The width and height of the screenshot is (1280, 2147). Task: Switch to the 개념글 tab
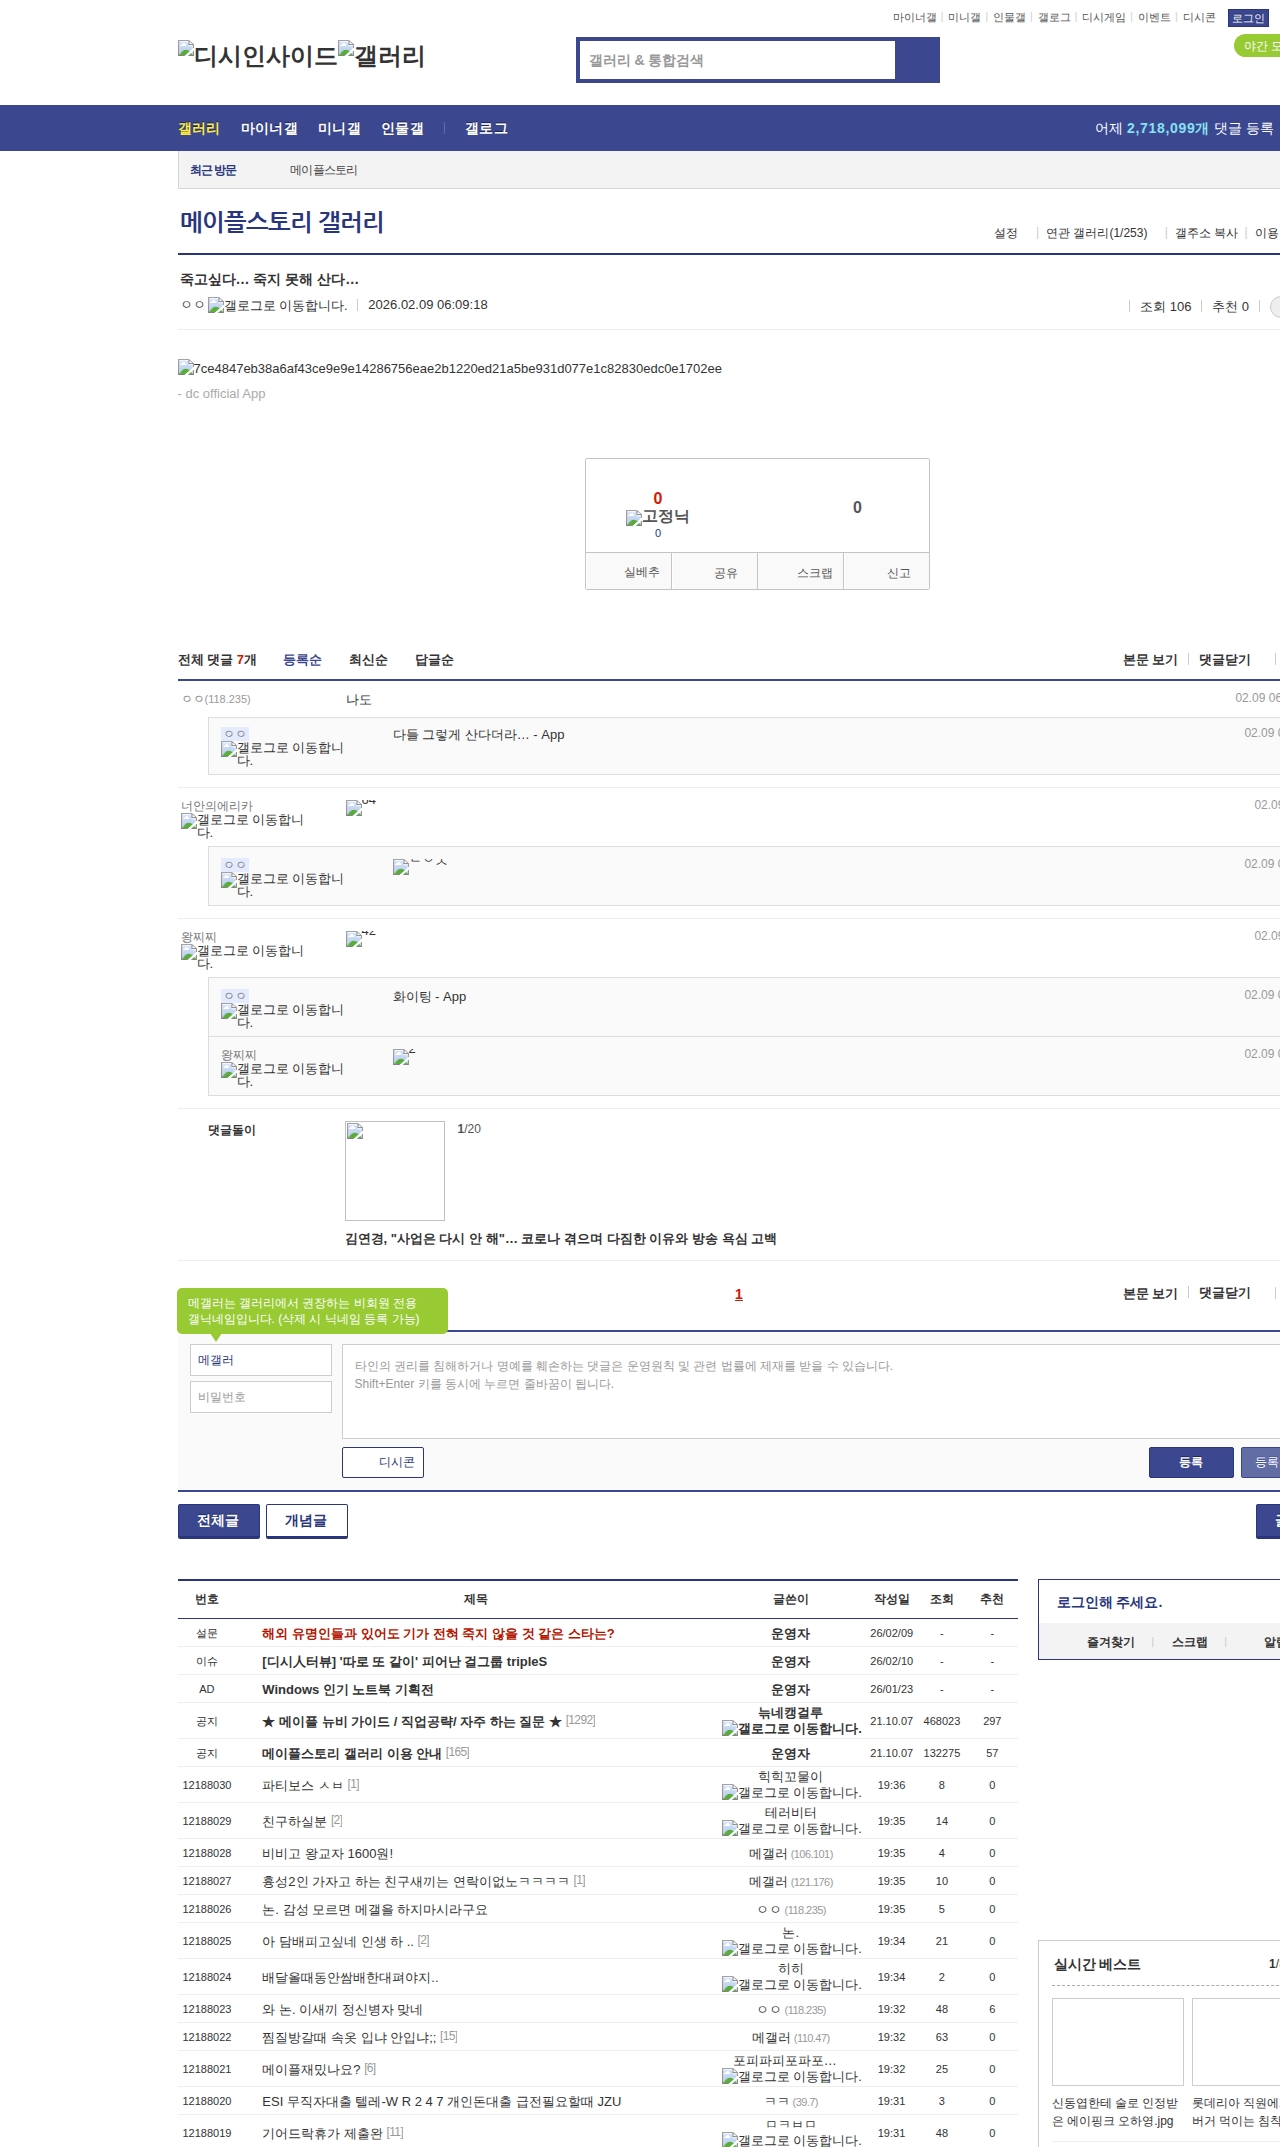pyautogui.click(x=306, y=1520)
